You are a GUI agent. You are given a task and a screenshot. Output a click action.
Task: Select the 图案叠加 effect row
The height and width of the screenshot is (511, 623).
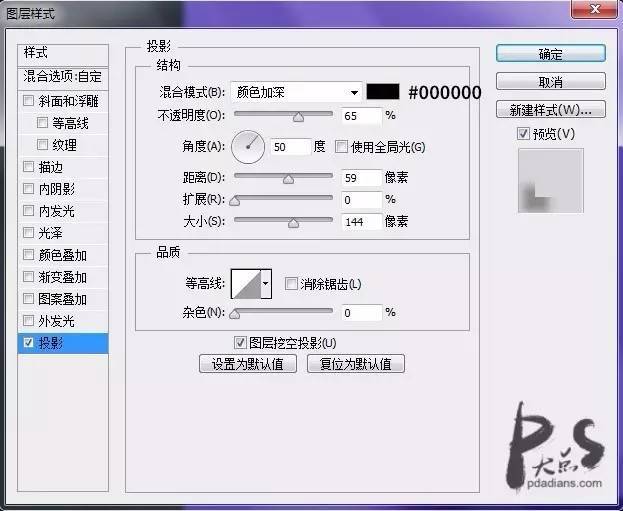(63, 298)
